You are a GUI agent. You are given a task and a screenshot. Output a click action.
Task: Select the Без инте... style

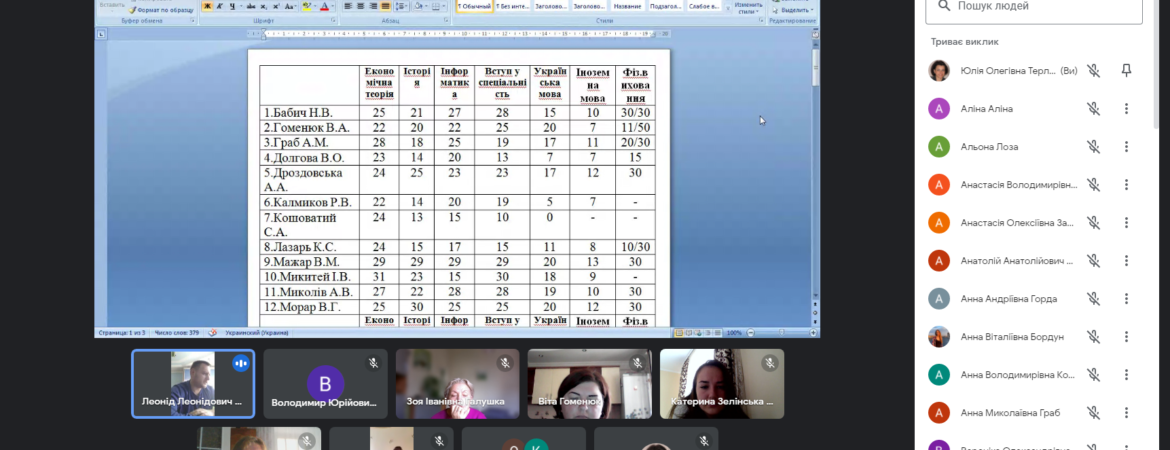coord(513,7)
